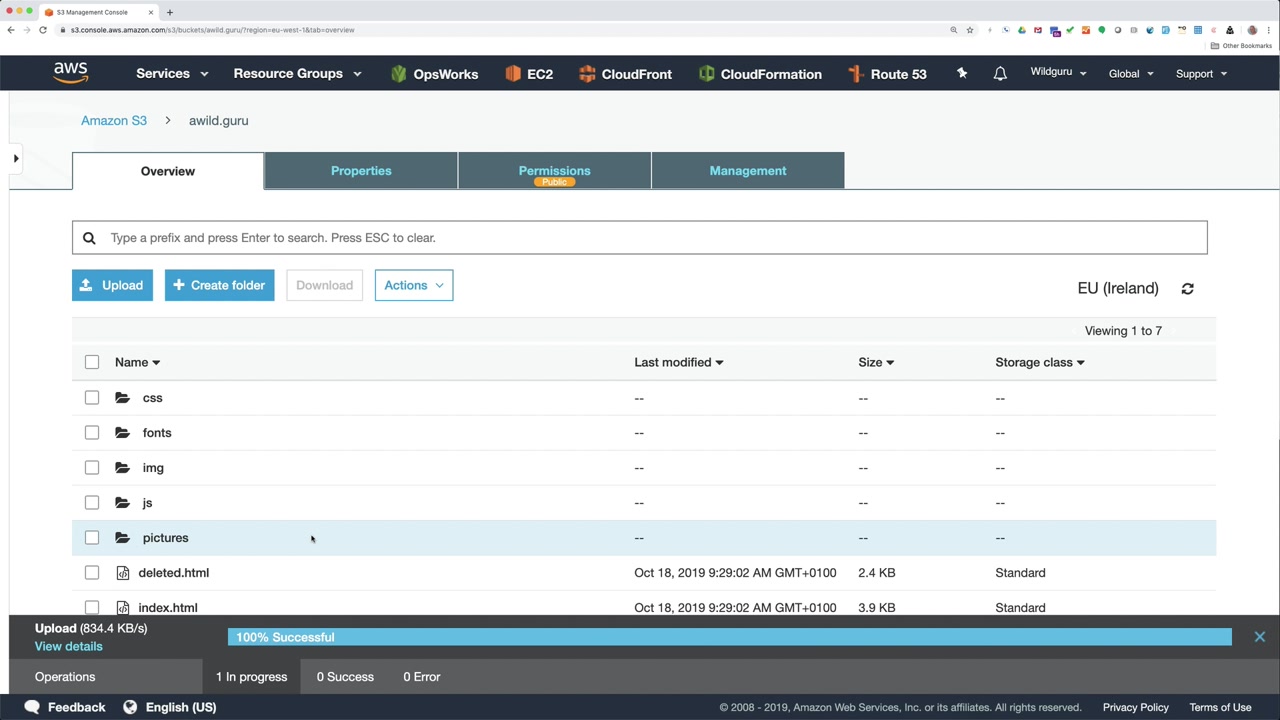Switch to the Overview tab
1280x720 pixels.
point(168,171)
